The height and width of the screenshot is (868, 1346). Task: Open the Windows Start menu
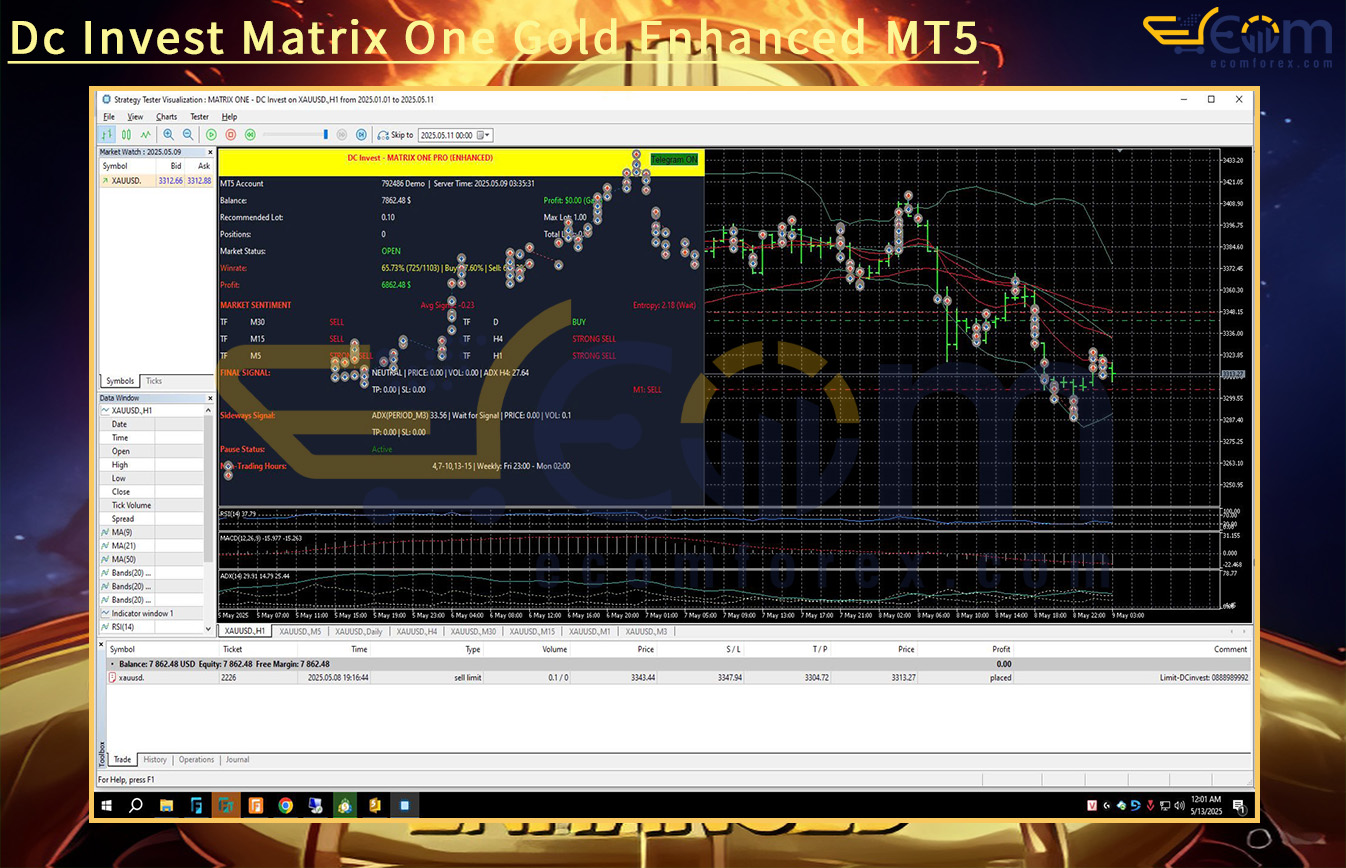coord(106,805)
